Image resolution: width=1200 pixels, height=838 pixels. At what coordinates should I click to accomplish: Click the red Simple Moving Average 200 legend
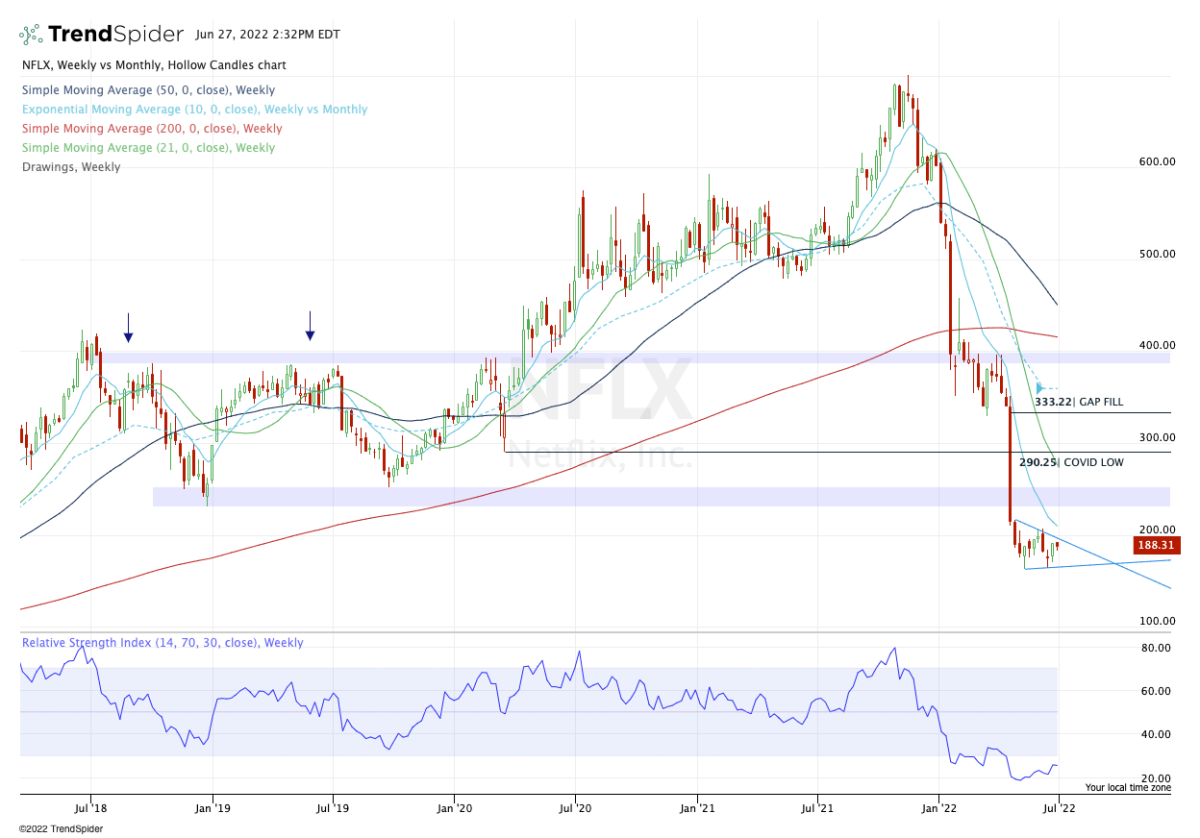[152, 128]
